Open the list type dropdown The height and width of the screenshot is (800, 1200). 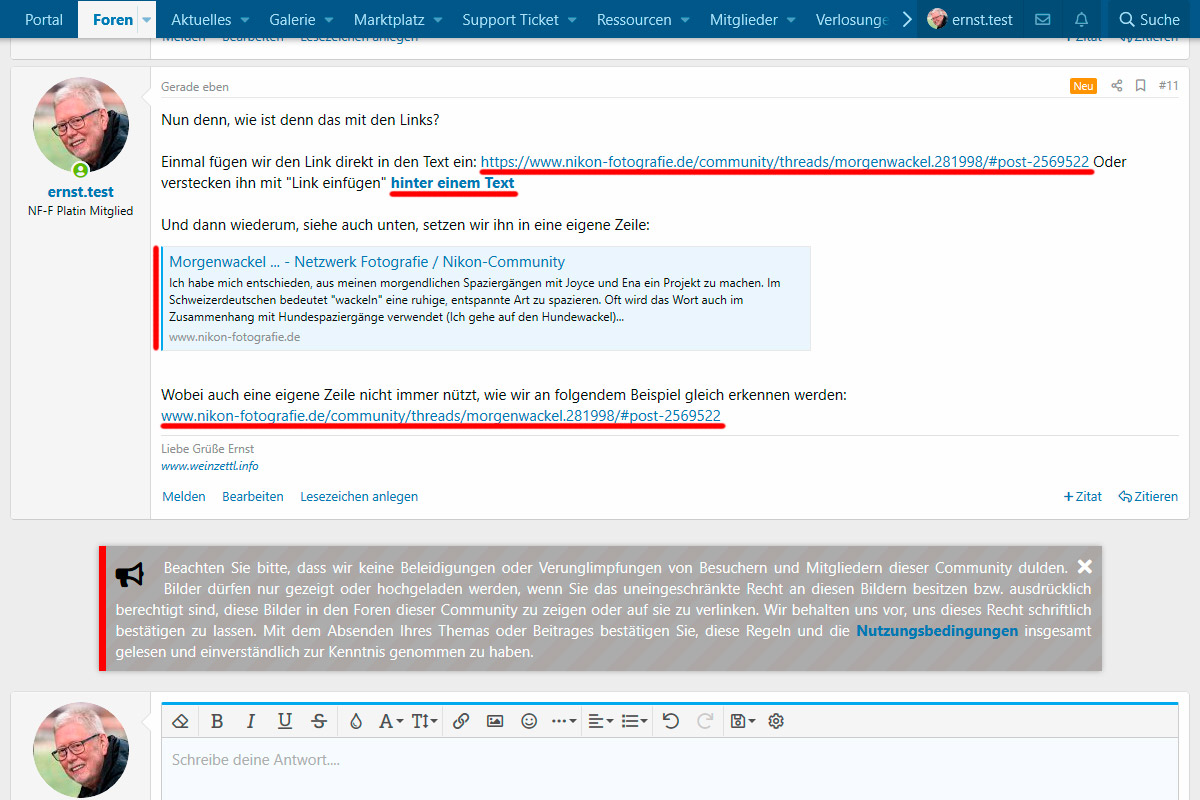point(634,721)
